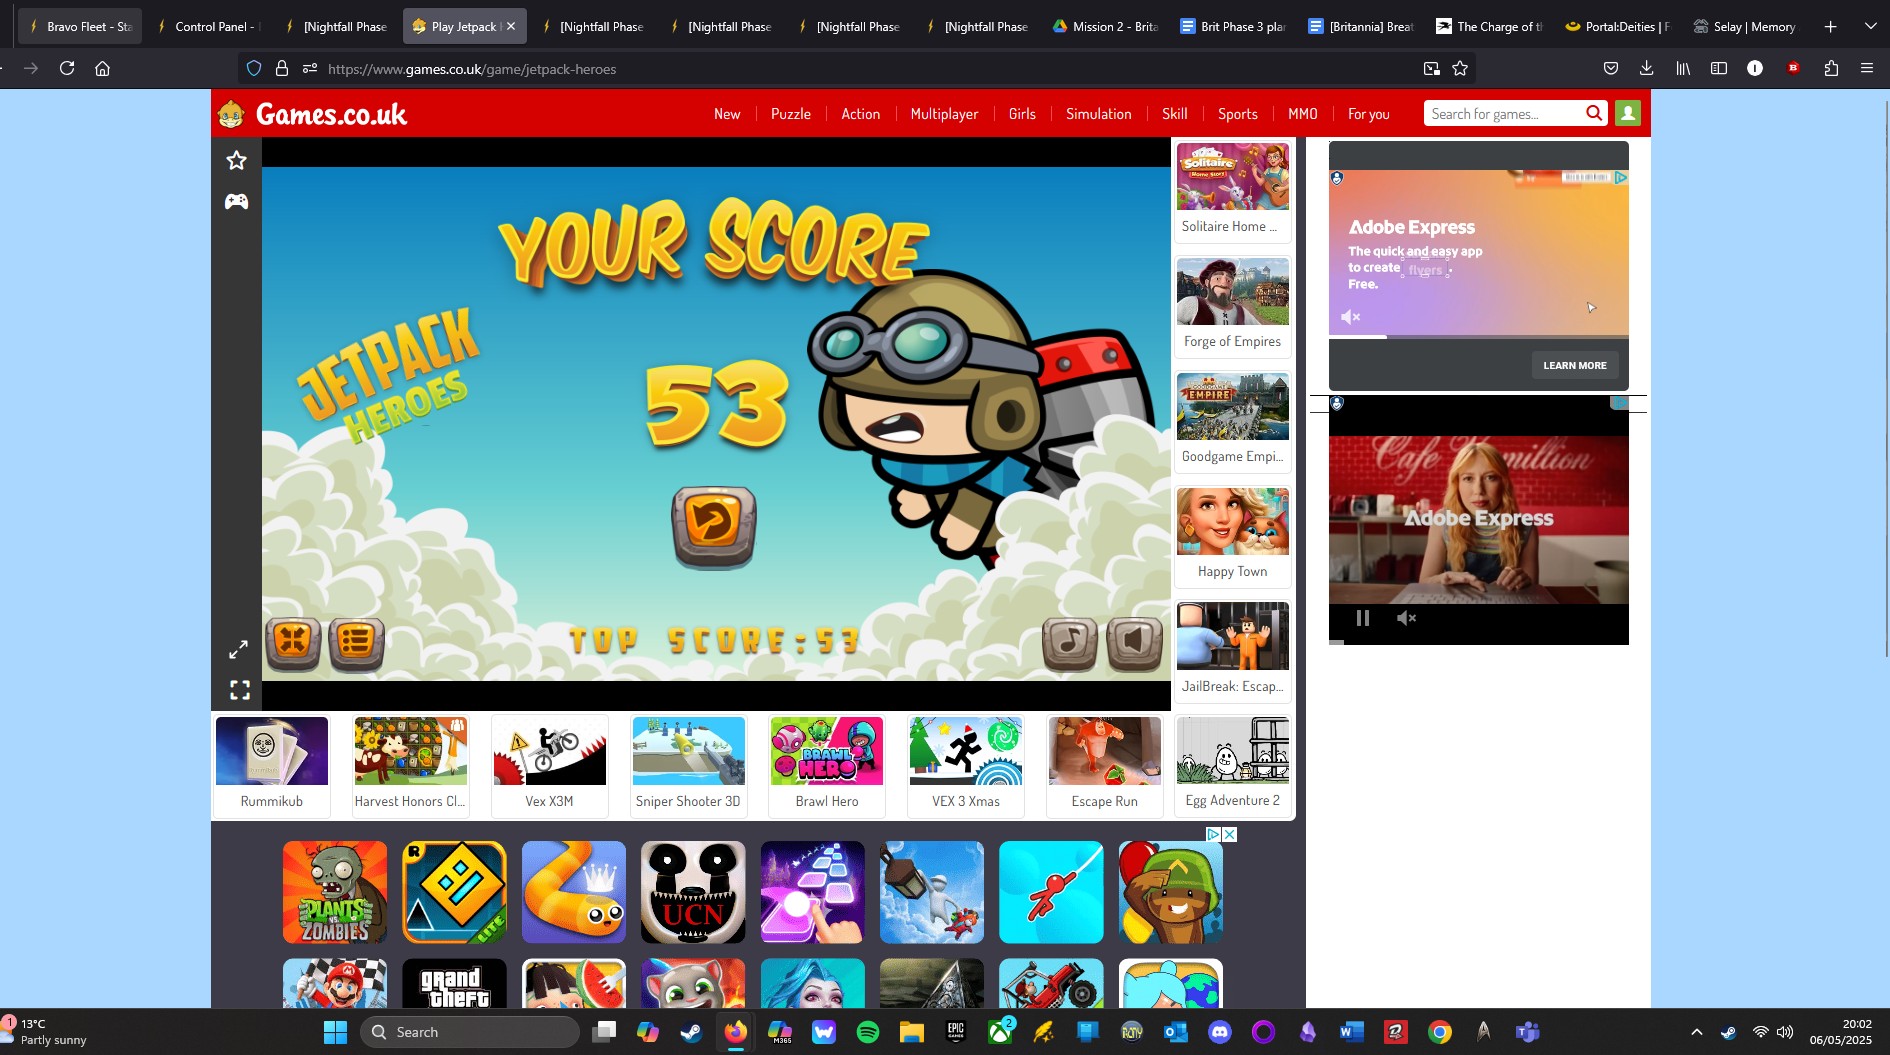
Task: Focus the Search for games field
Action: tap(1503, 114)
